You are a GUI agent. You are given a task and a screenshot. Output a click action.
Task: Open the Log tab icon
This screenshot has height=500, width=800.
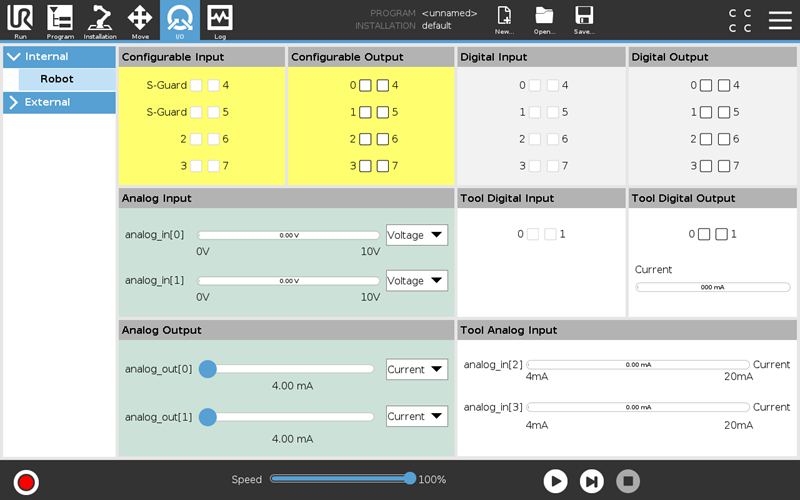[220, 20]
